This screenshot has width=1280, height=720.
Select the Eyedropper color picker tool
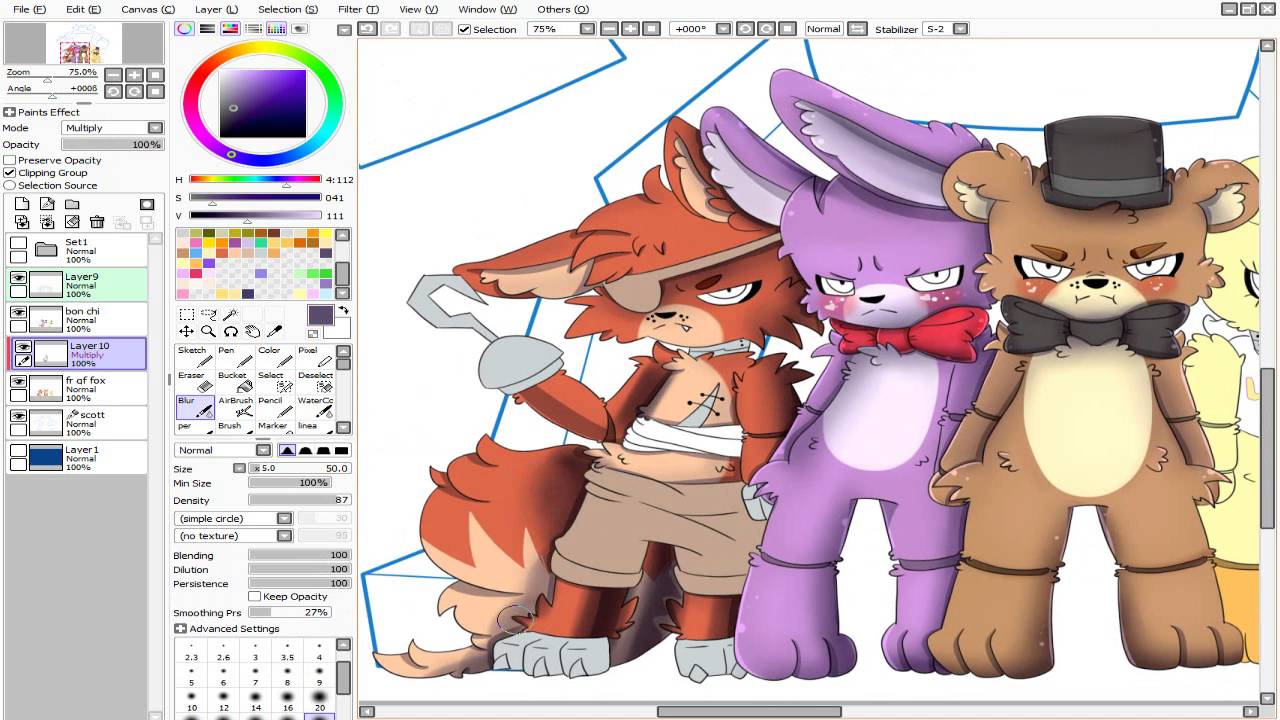tap(275, 331)
